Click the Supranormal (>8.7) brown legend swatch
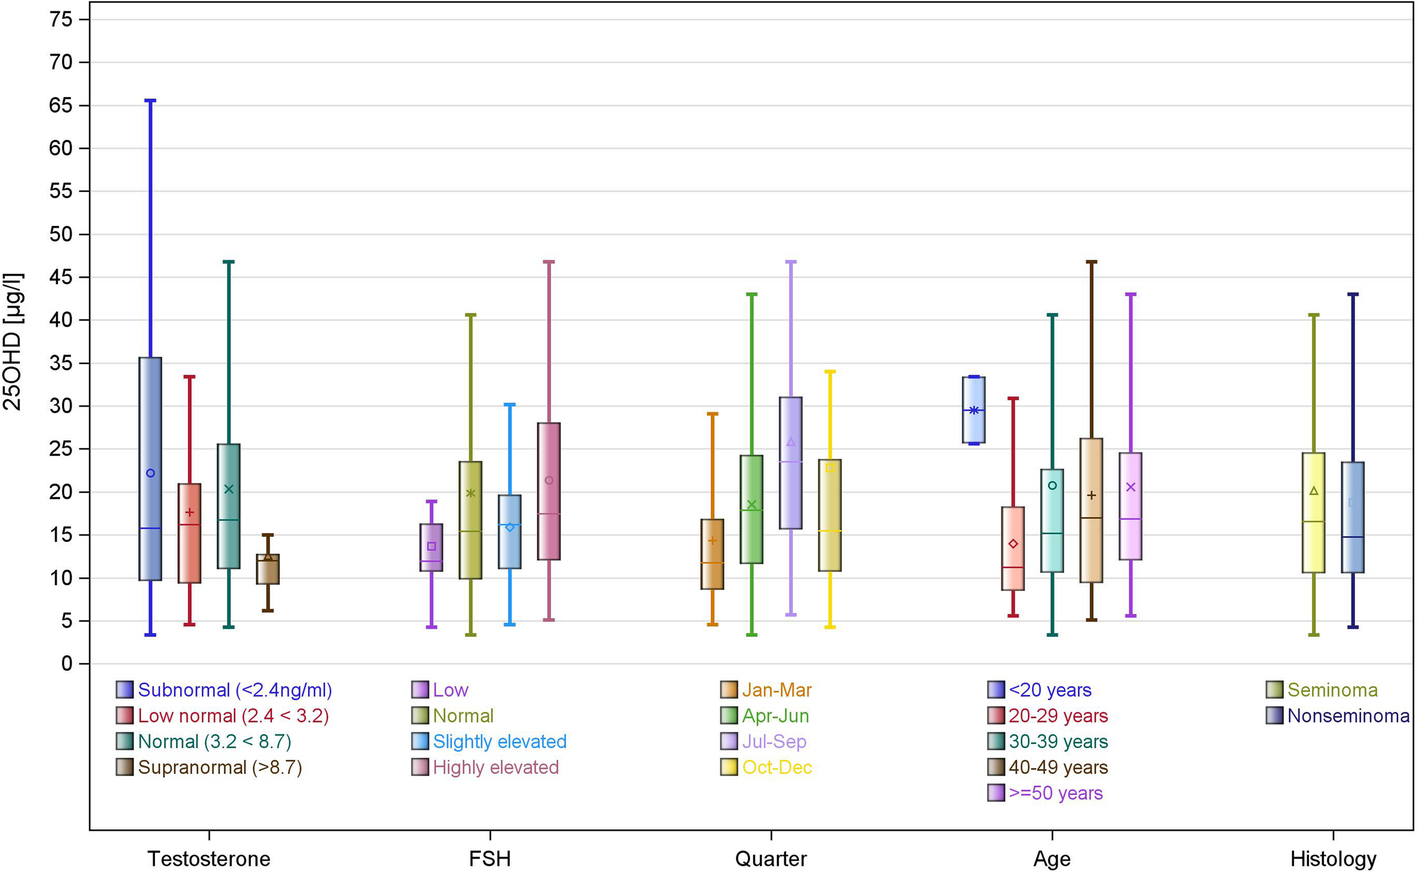This screenshot has height=873, width=1418. tap(125, 768)
